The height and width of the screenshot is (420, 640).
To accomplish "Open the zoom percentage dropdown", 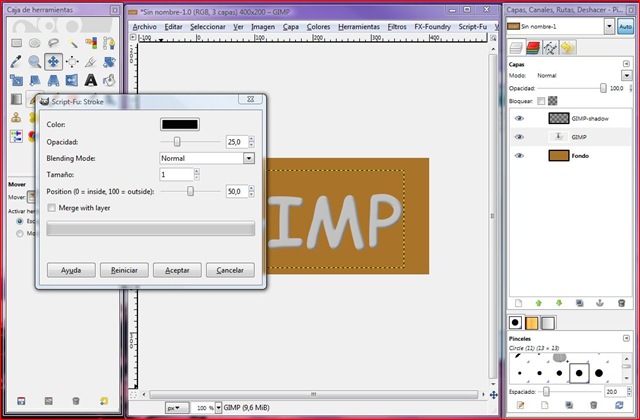I will [218, 408].
